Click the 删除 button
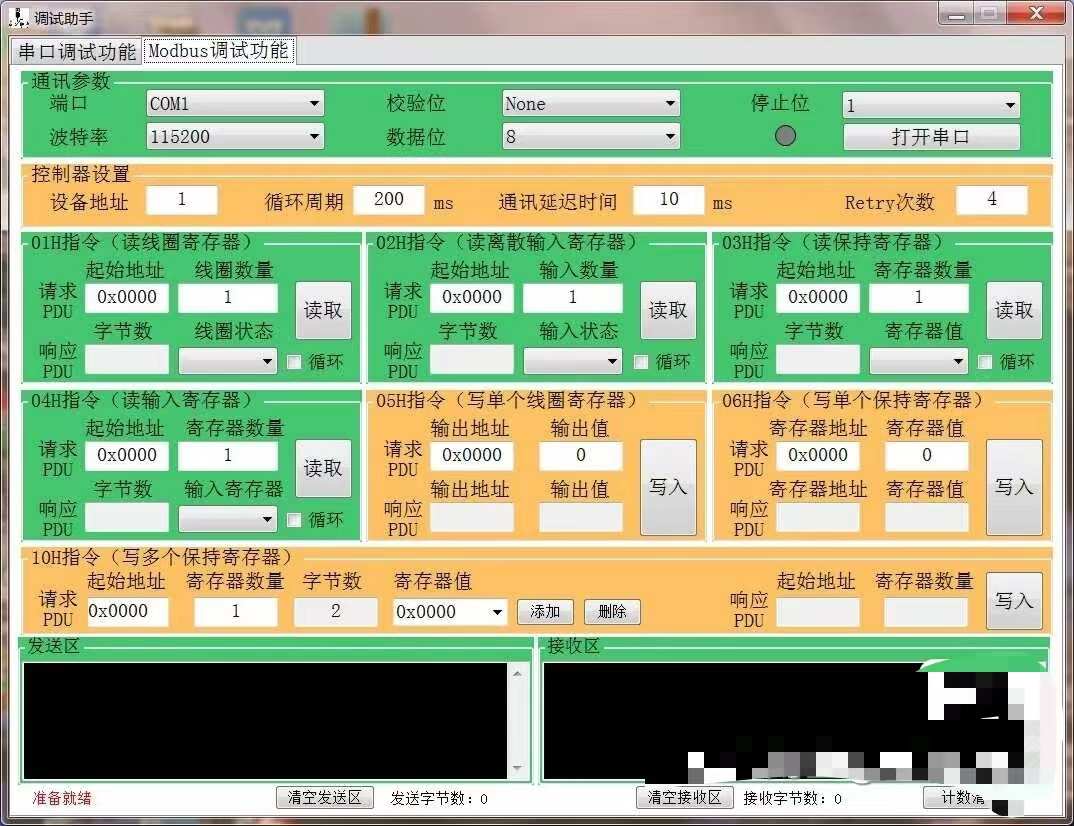 612,612
